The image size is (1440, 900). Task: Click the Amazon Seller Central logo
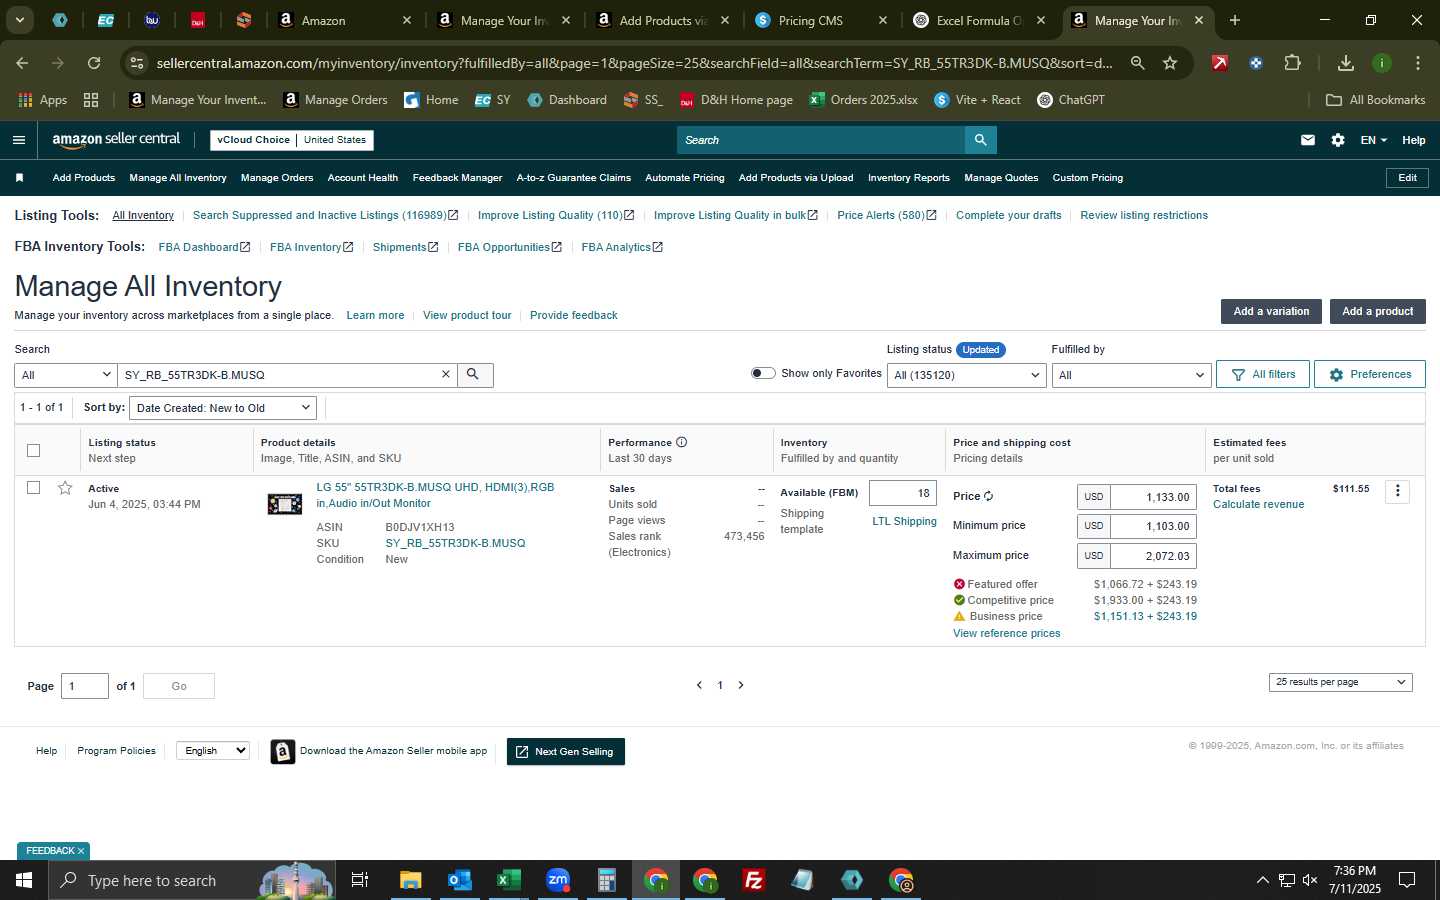116,140
